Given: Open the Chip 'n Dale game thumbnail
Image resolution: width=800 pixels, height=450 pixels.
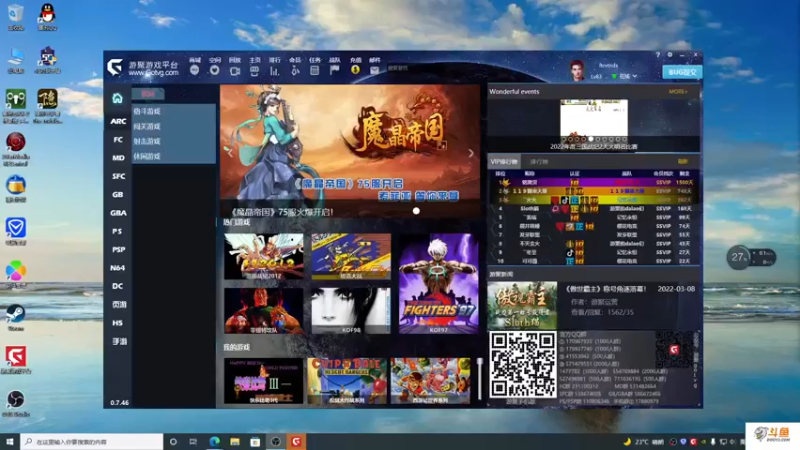Looking at the screenshot, I should (347, 381).
